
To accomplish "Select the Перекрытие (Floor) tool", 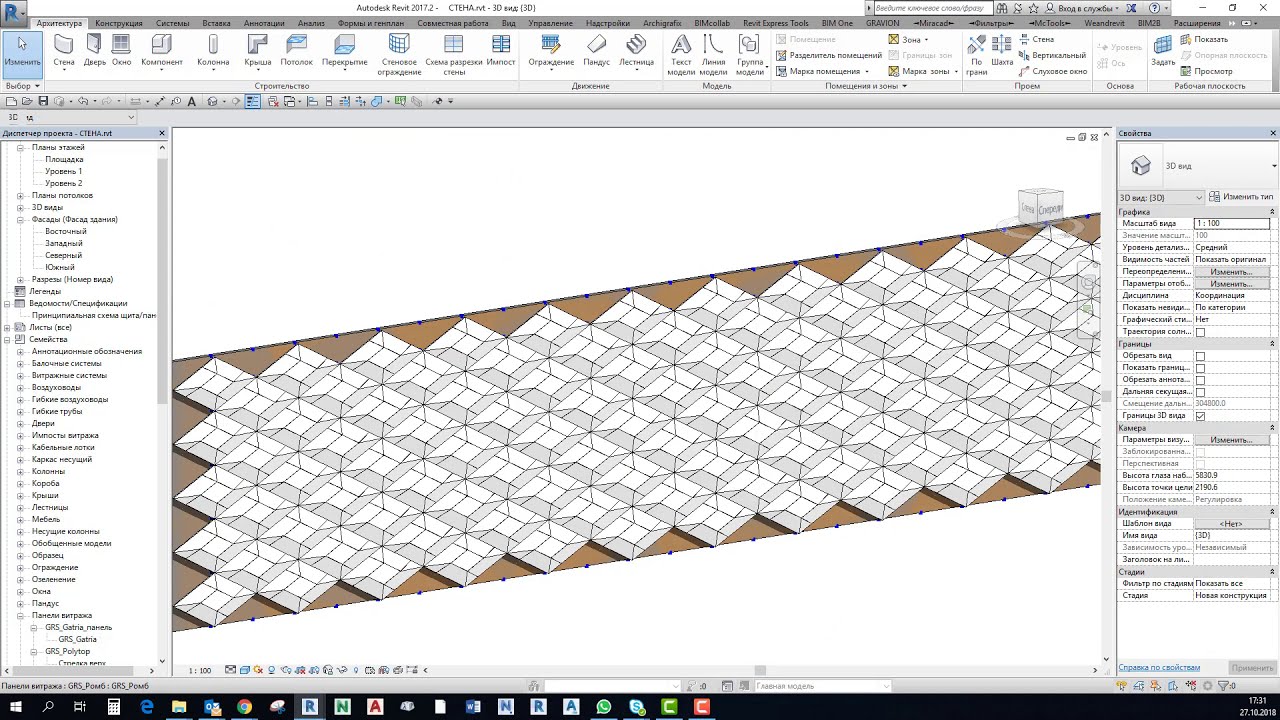I will (x=345, y=51).
